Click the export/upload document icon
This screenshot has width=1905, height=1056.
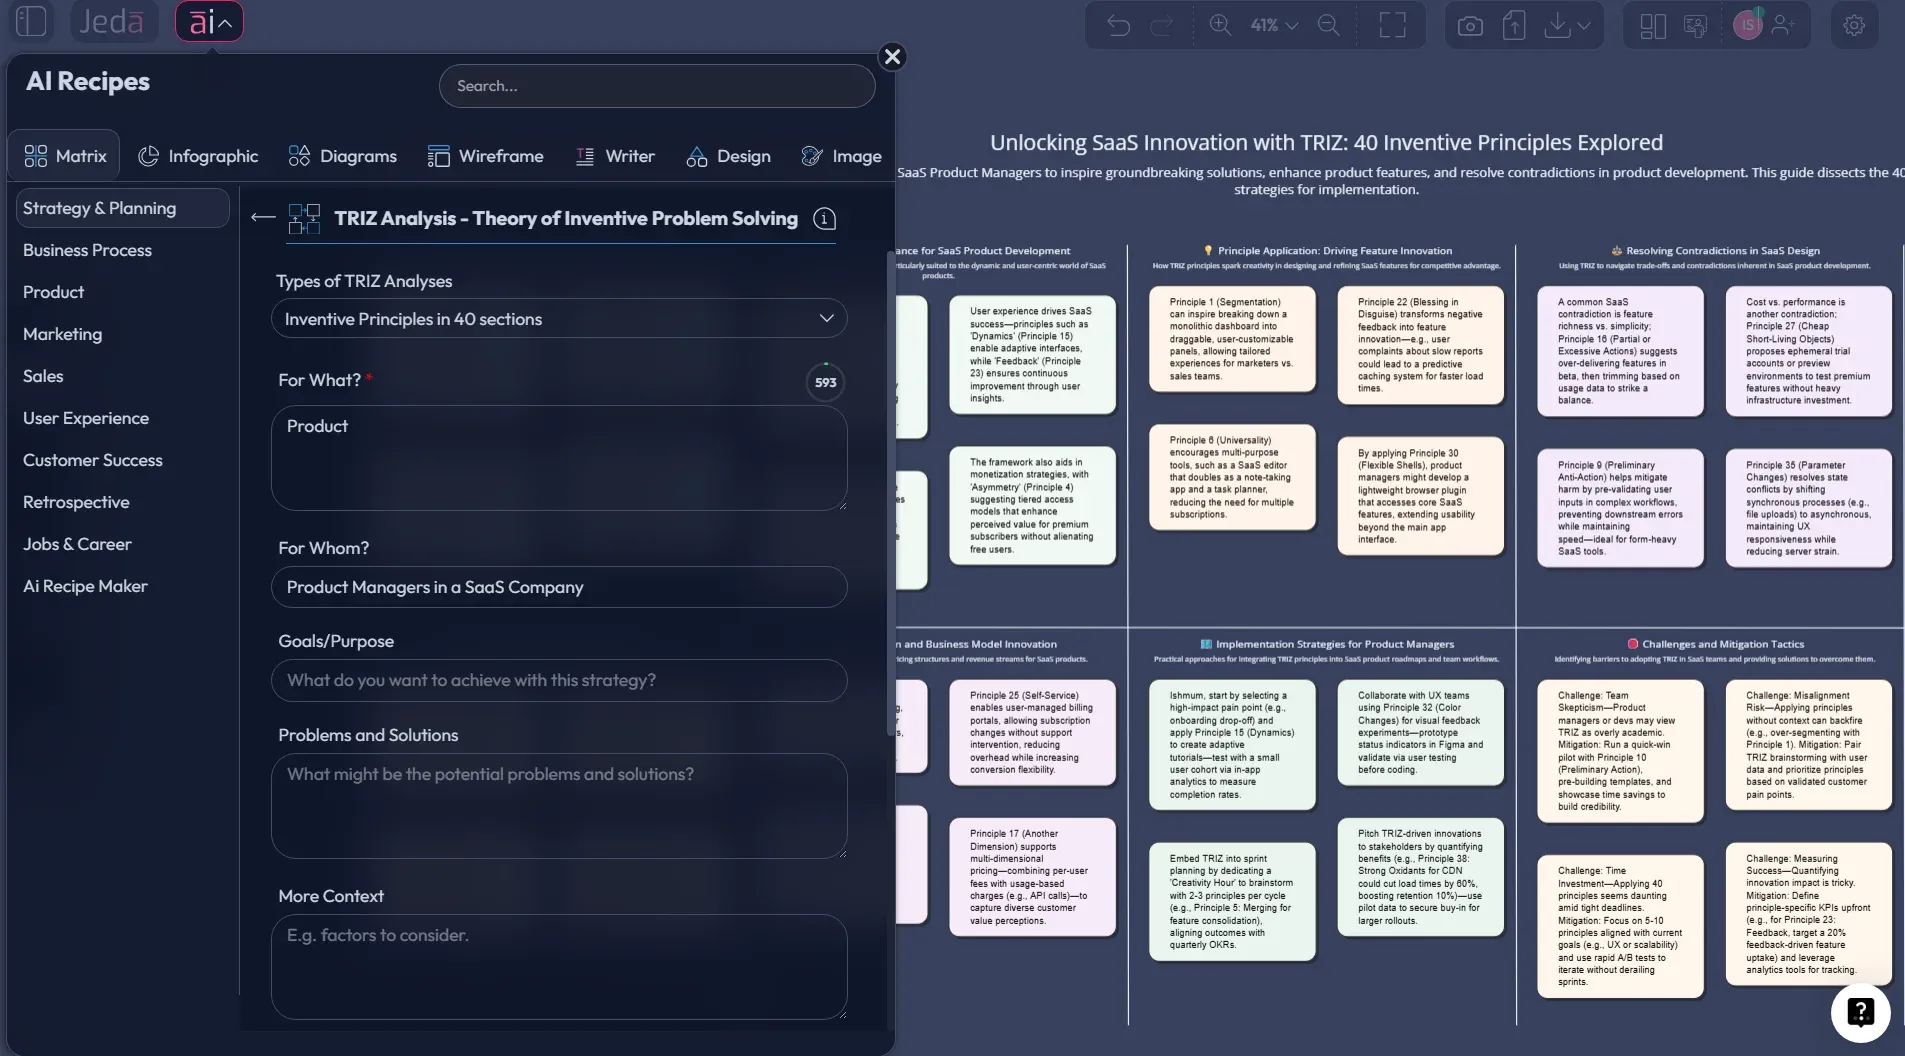click(x=1513, y=25)
